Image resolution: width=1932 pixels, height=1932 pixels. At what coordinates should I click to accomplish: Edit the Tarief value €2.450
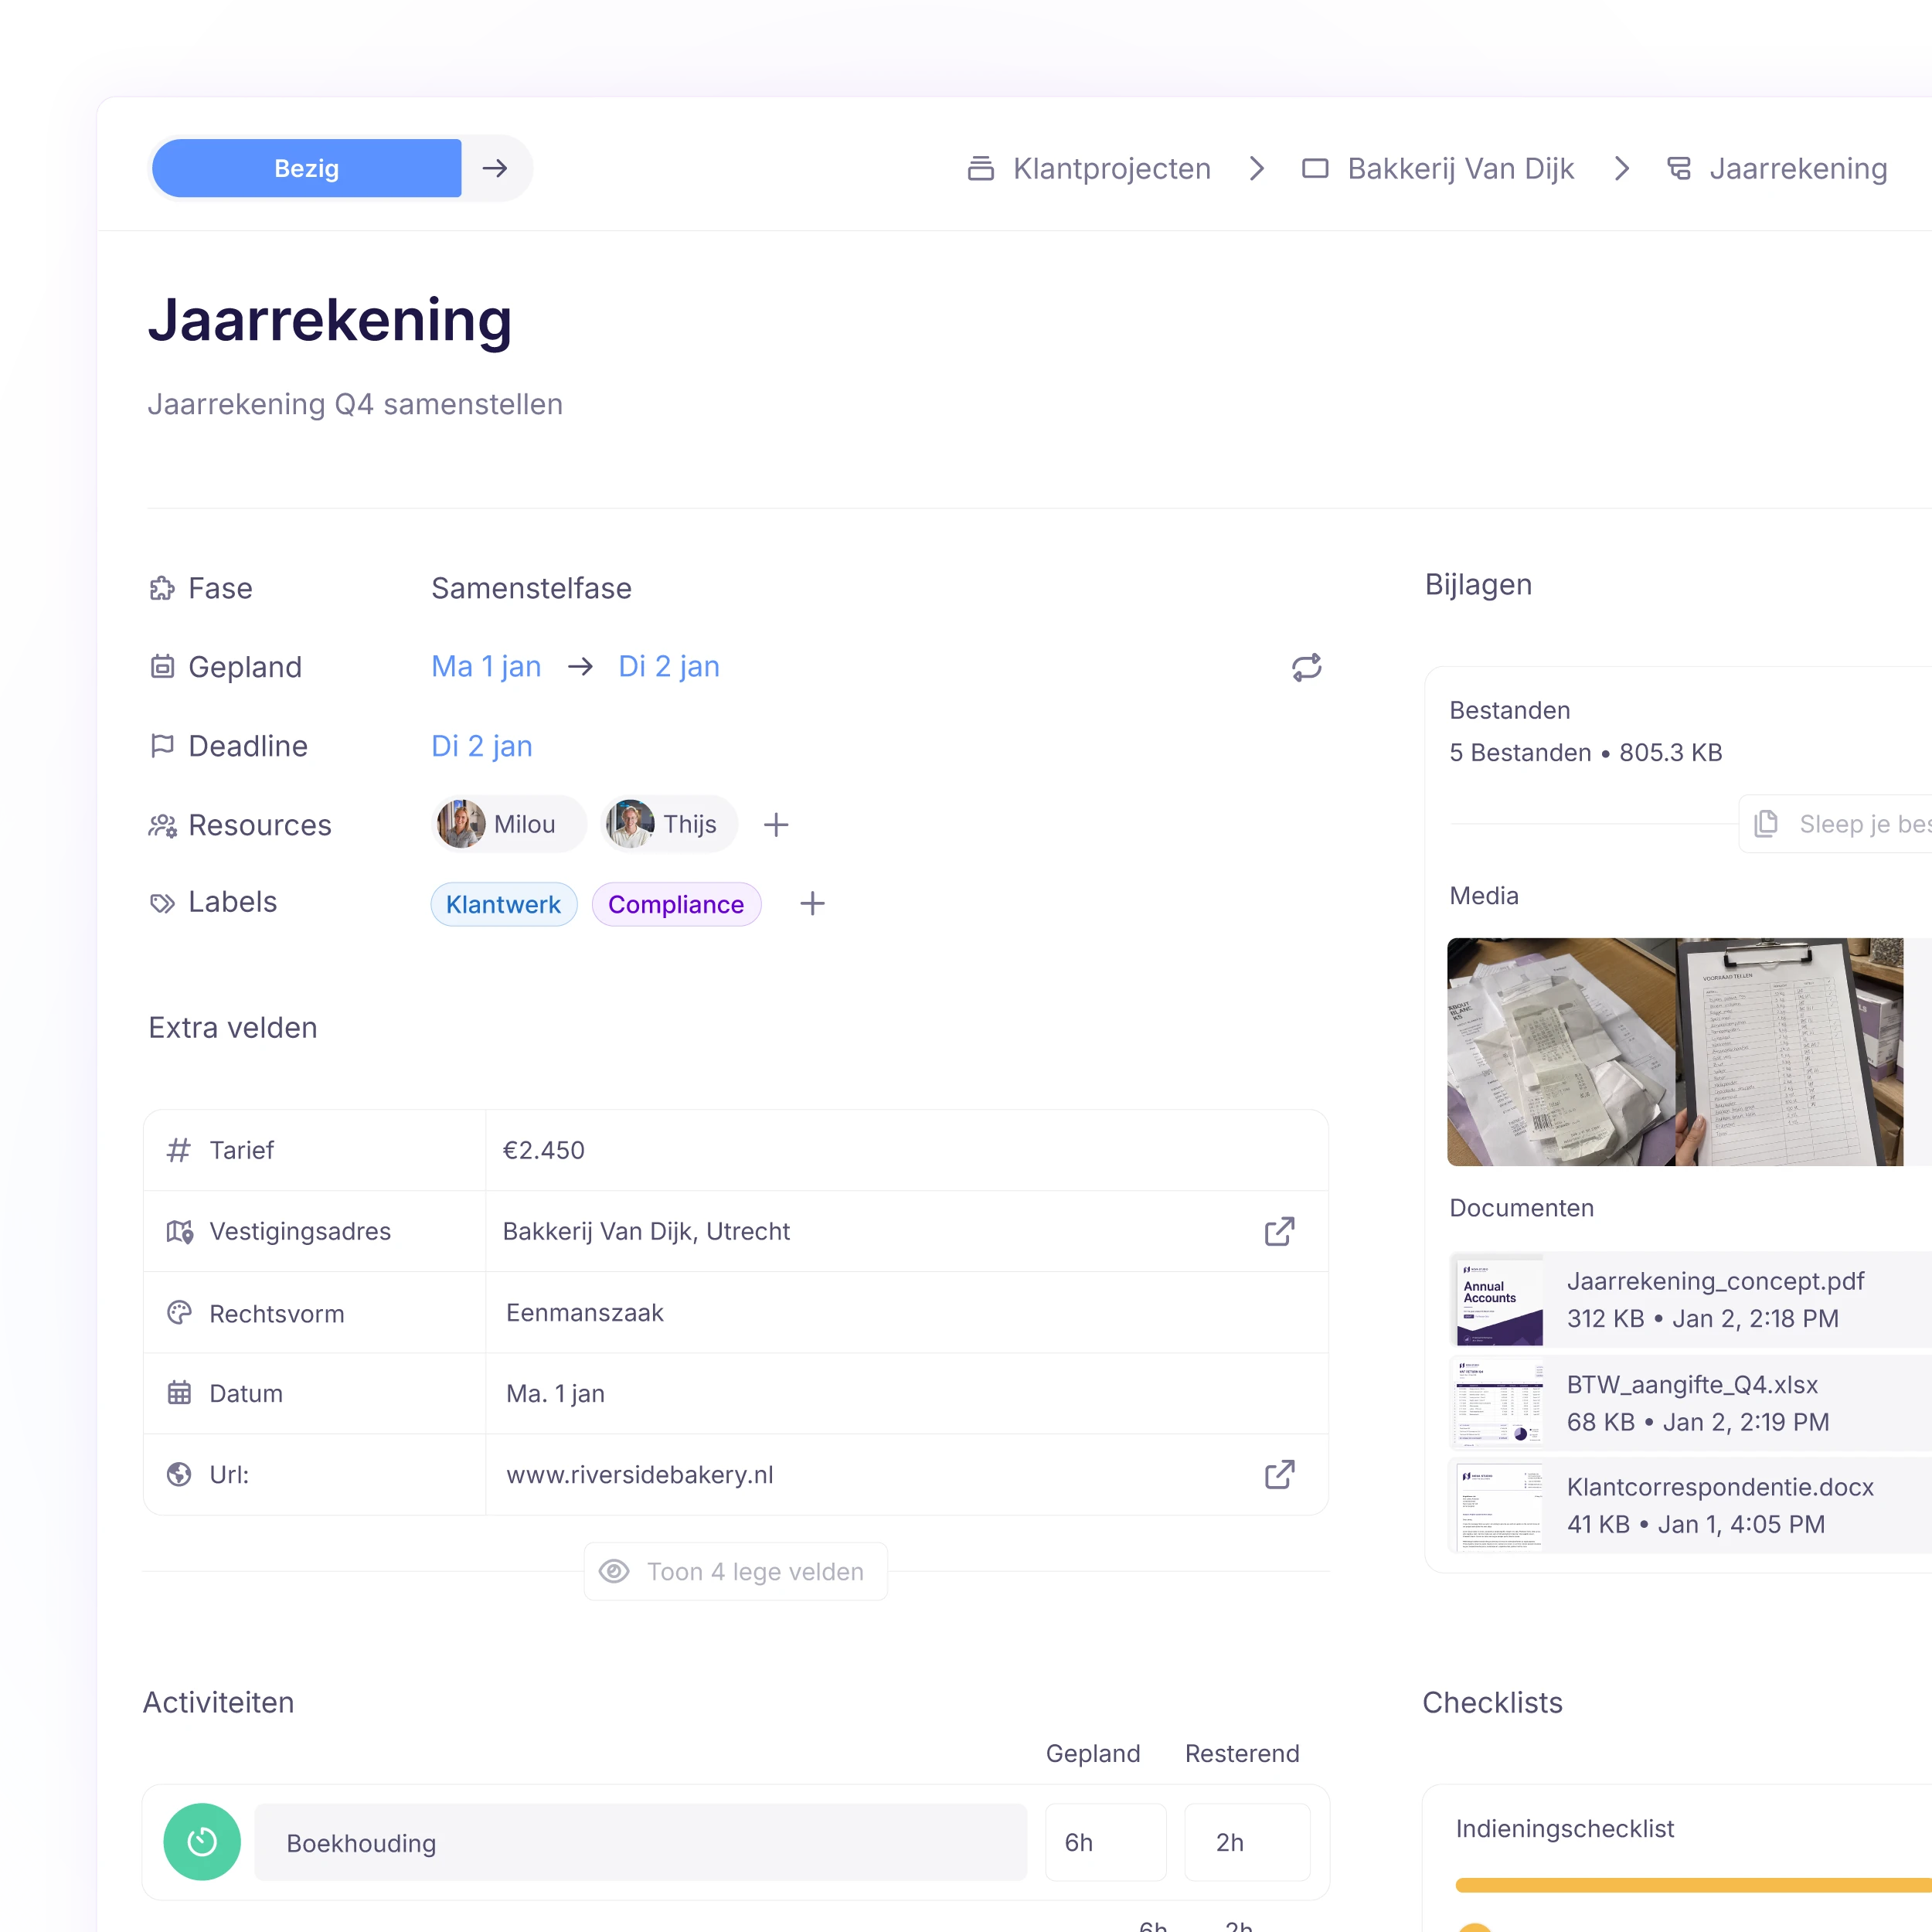pos(544,1150)
